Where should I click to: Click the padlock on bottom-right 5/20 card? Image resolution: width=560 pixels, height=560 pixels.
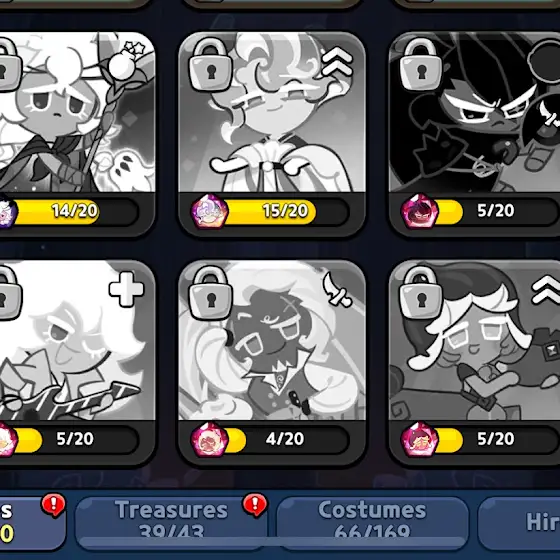[421, 293]
